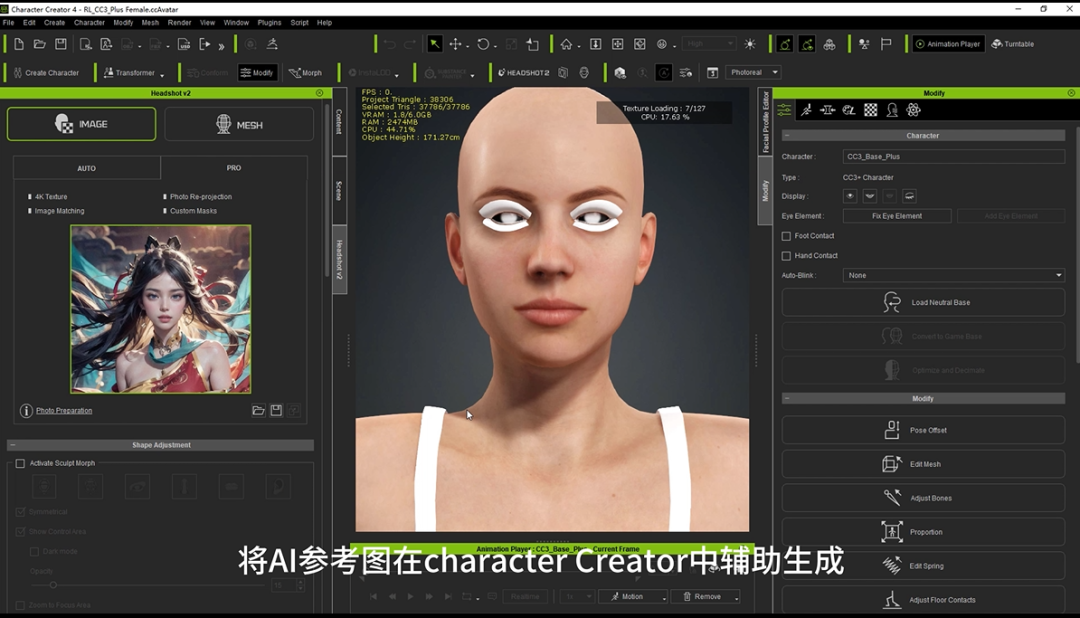
Task: Click the Home view icon
Action: click(x=566, y=44)
